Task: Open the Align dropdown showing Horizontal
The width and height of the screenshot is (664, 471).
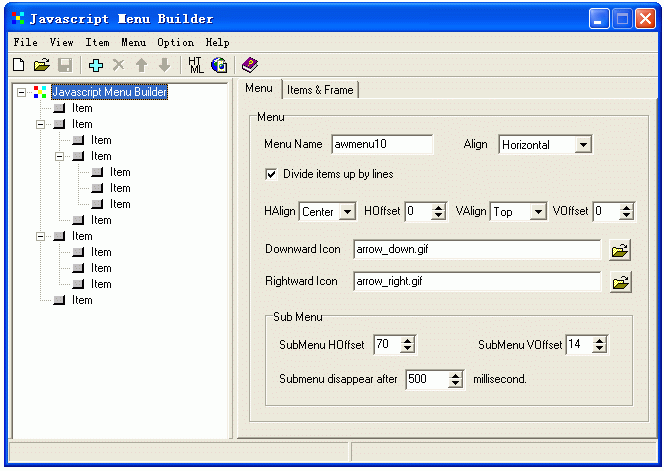Action: (x=583, y=145)
